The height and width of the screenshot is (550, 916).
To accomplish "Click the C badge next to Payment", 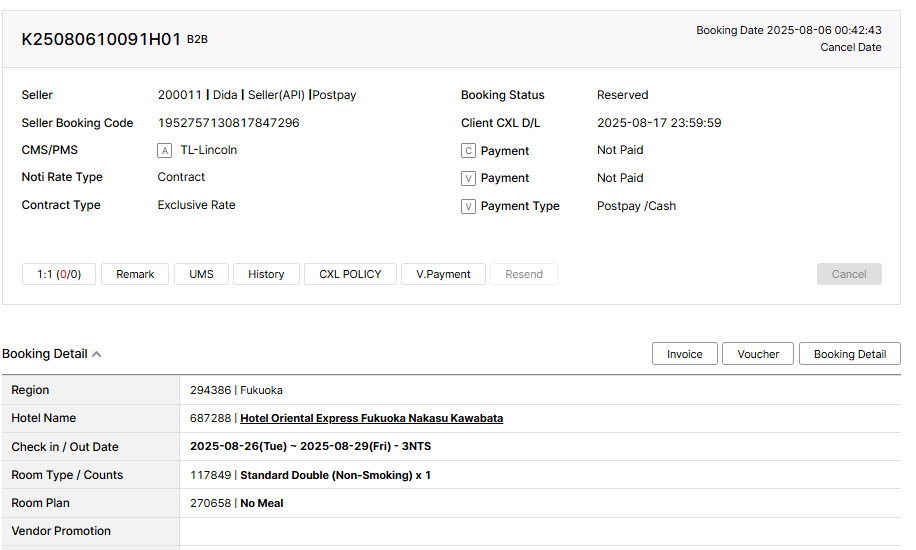I will point(468,151).
